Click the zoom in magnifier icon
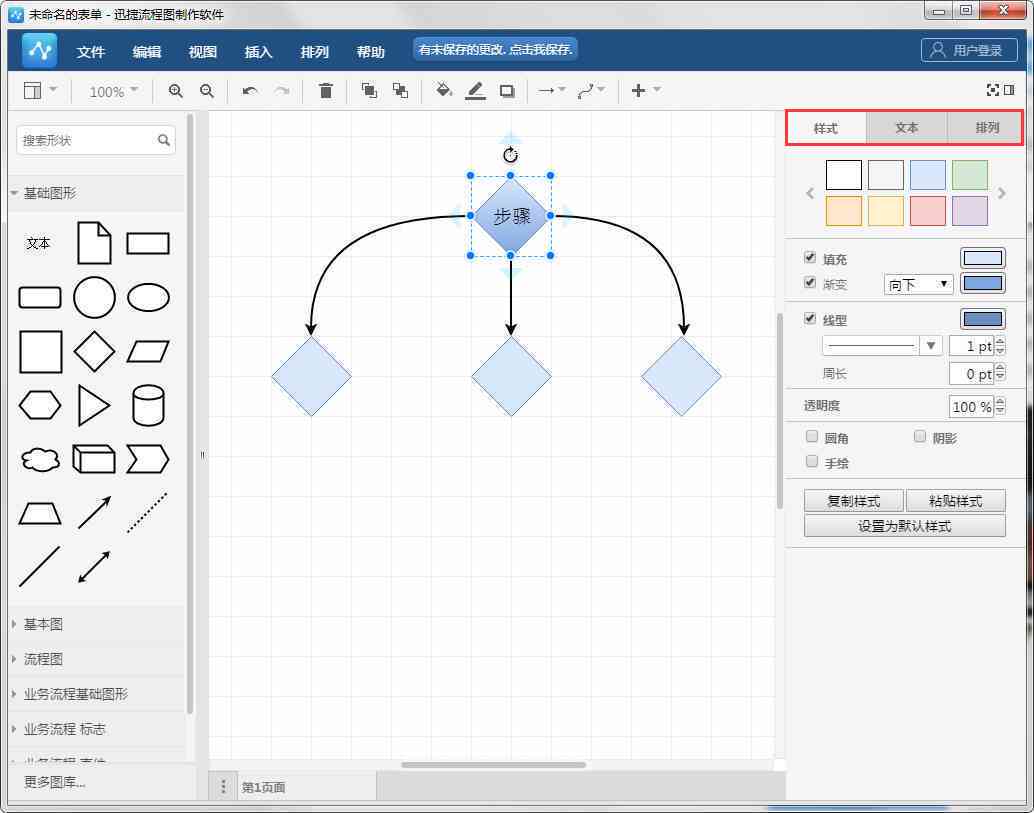The height and width of the screenshot is (813, 1034). [175, 91]
